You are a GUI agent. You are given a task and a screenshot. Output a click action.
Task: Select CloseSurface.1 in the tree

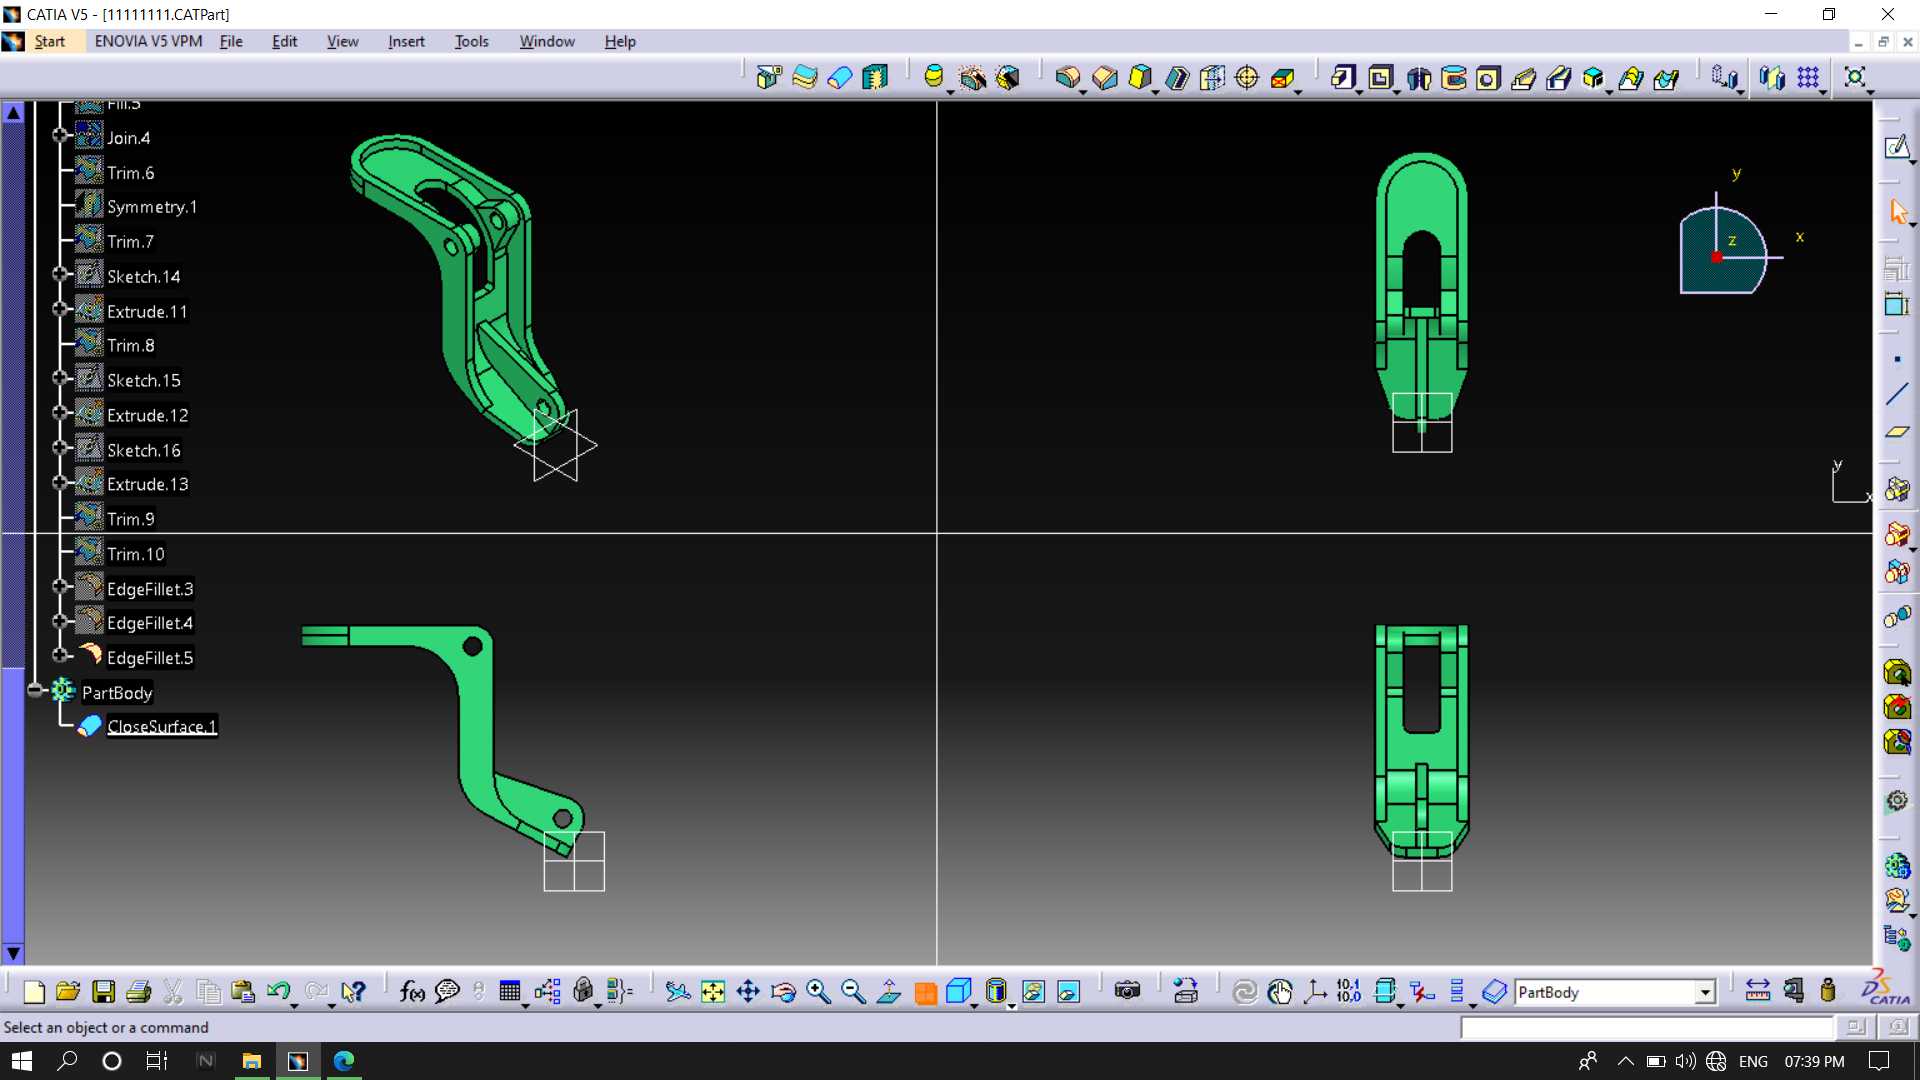click(x=162, y=727)
